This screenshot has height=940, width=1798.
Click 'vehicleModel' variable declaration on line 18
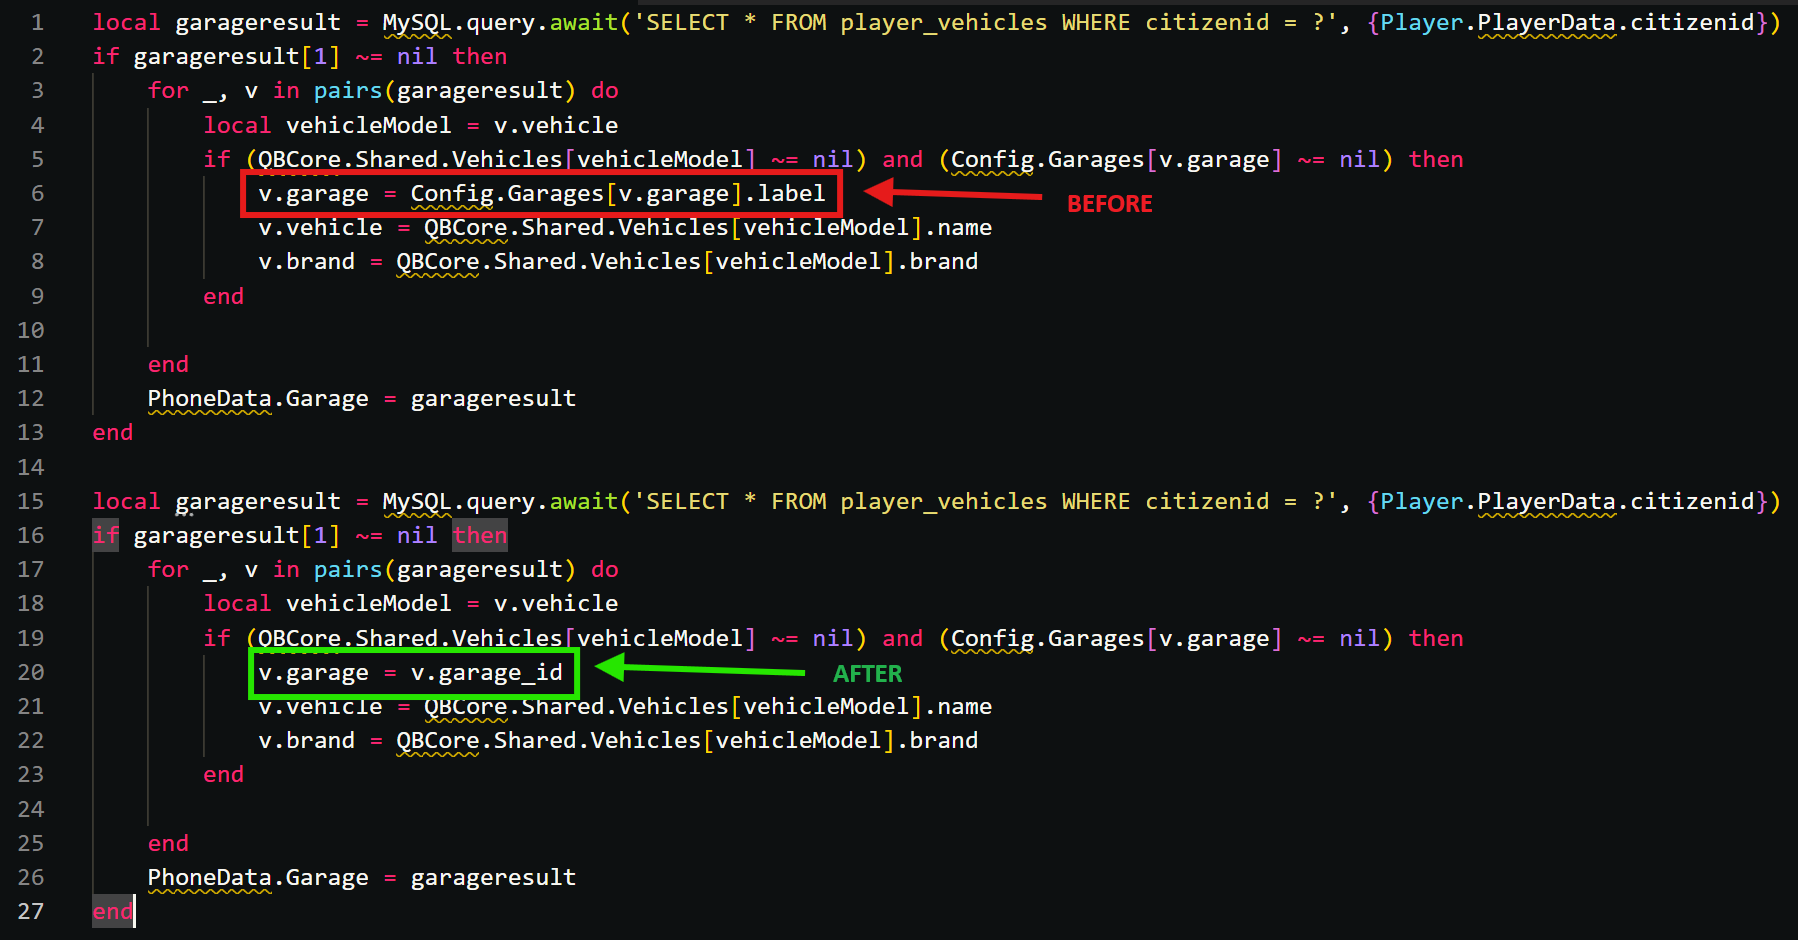[368, 603]
